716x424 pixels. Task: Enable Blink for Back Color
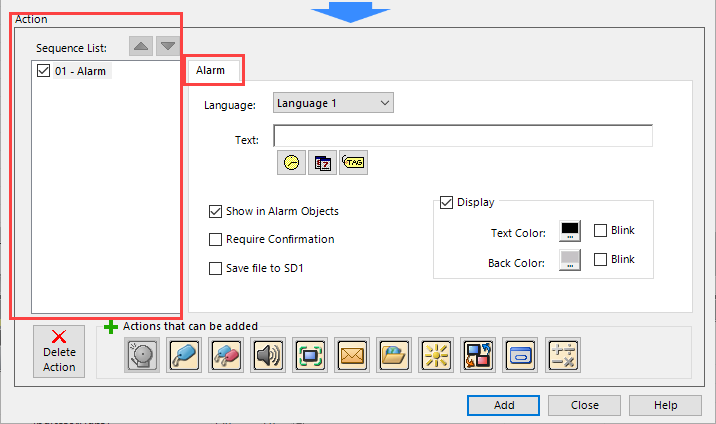click(600, 259)
